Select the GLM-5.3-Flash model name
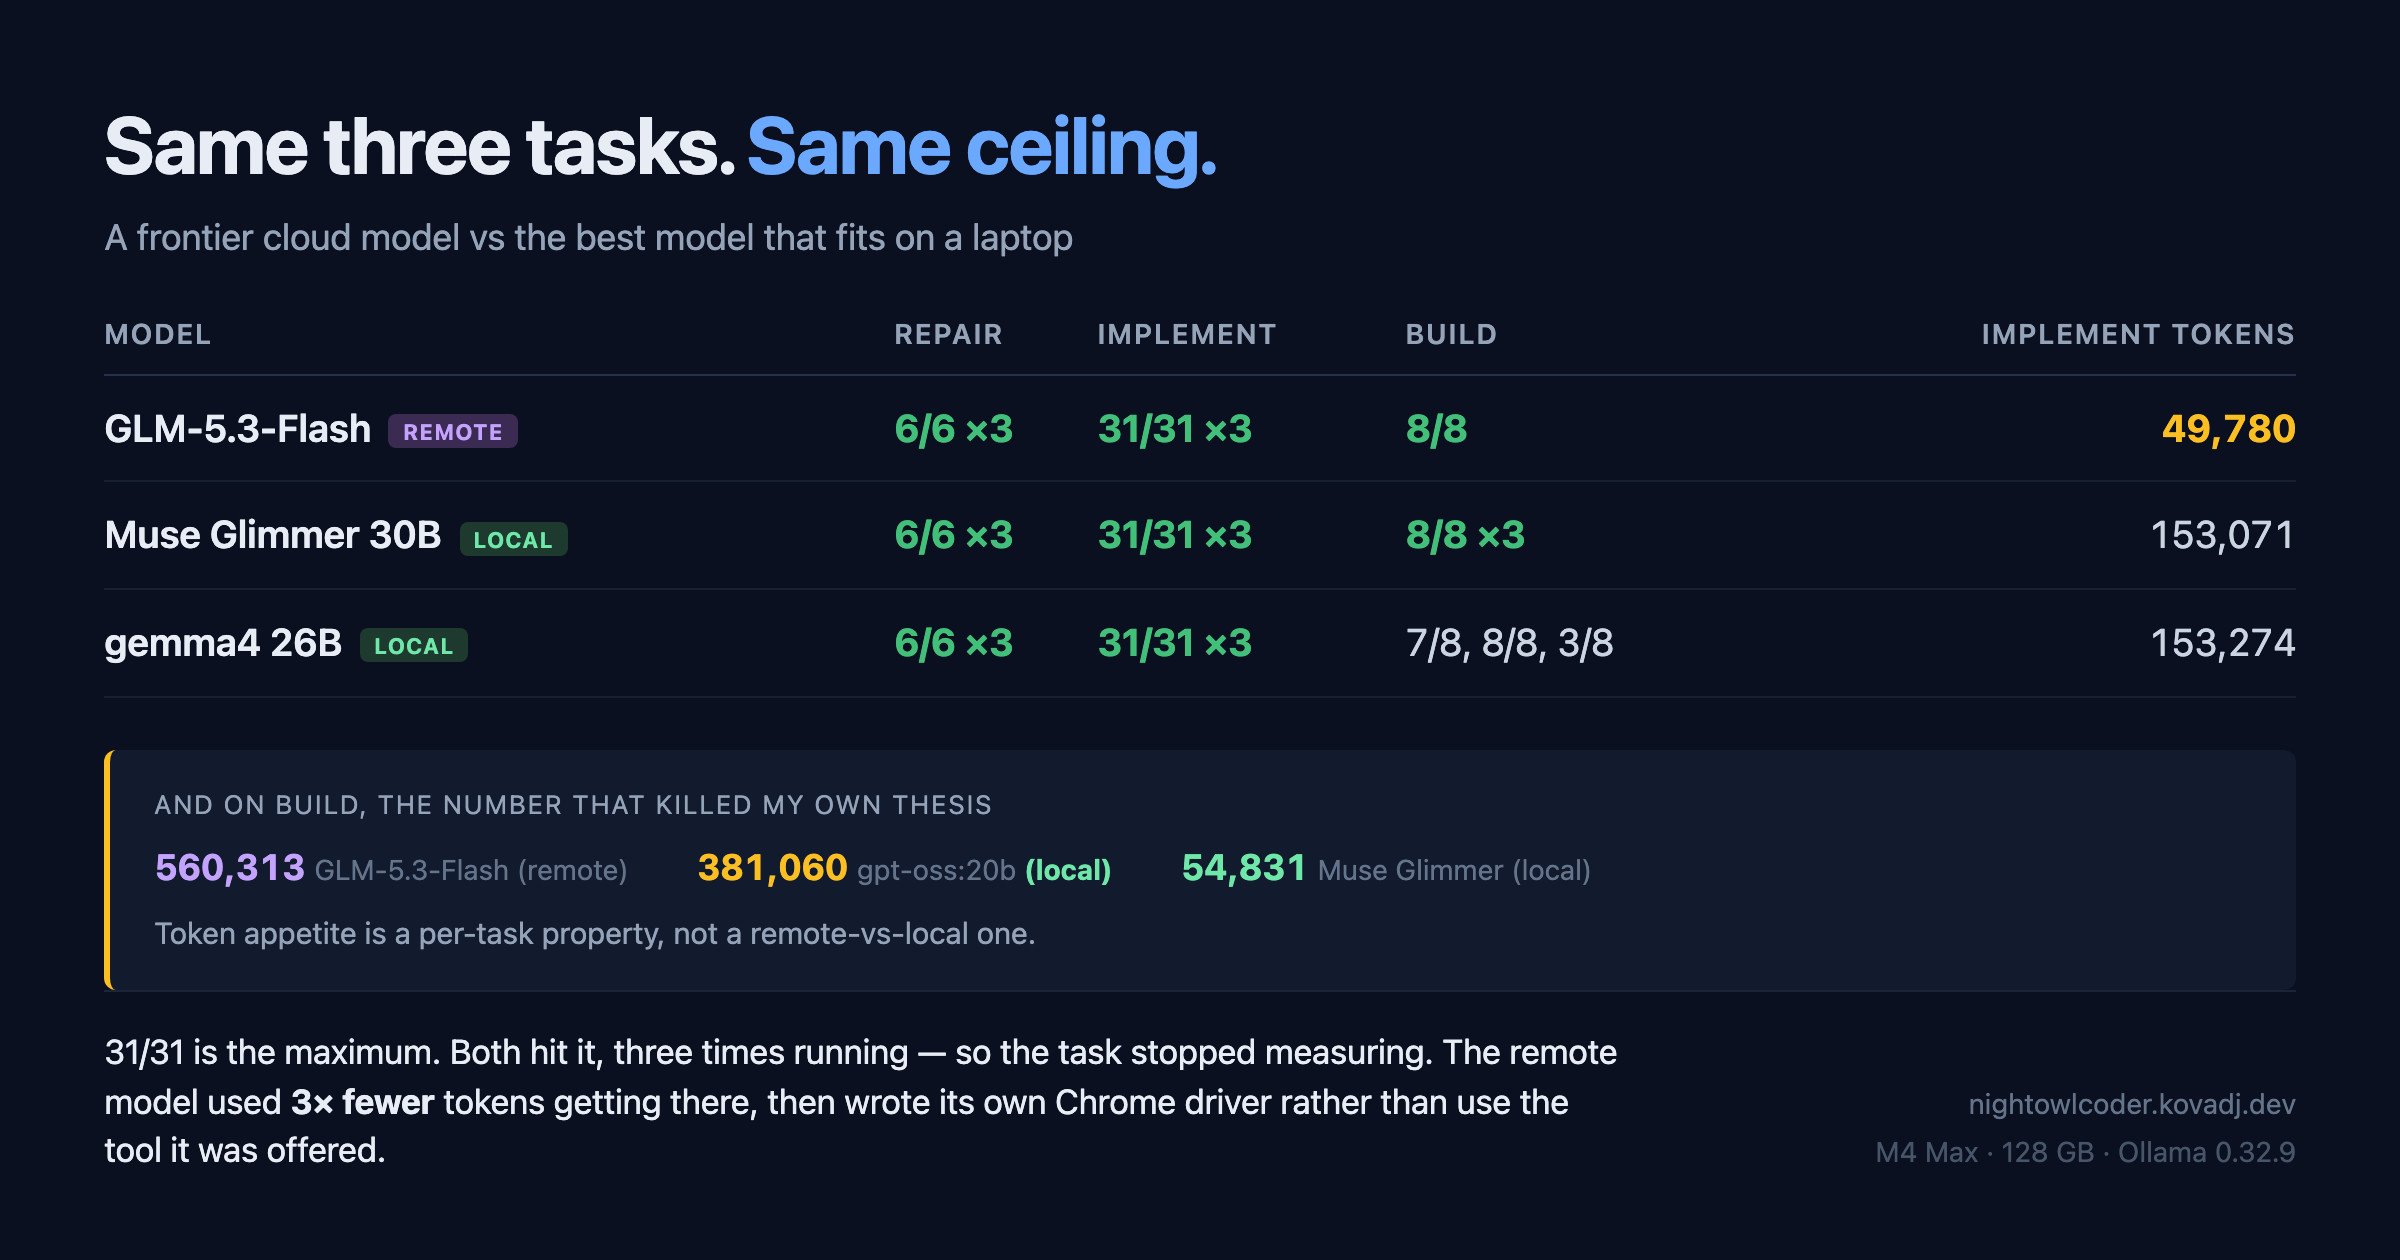This screenshot has height=1260, width=2400. pyautogui.click(x=238, y=429)
